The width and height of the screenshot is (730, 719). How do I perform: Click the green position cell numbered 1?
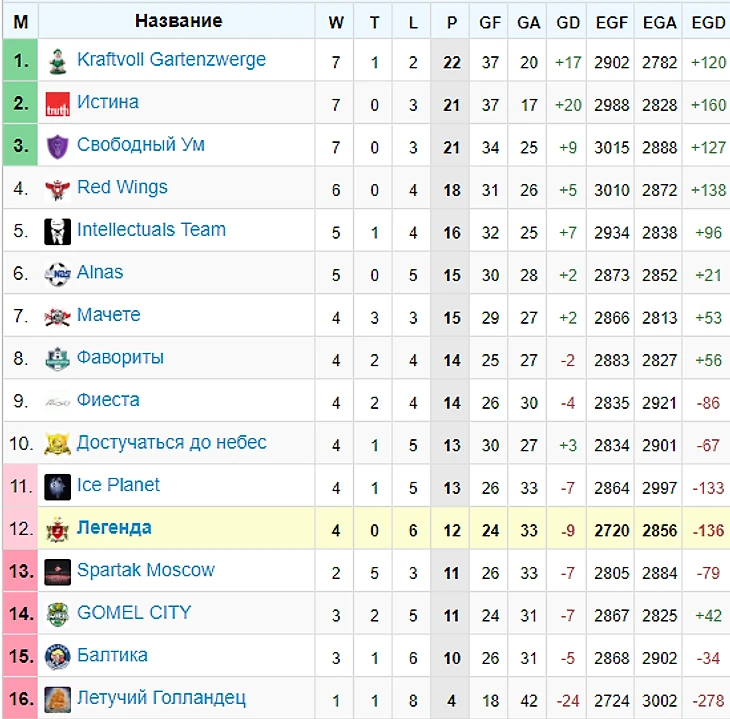(x=21, y=62)
